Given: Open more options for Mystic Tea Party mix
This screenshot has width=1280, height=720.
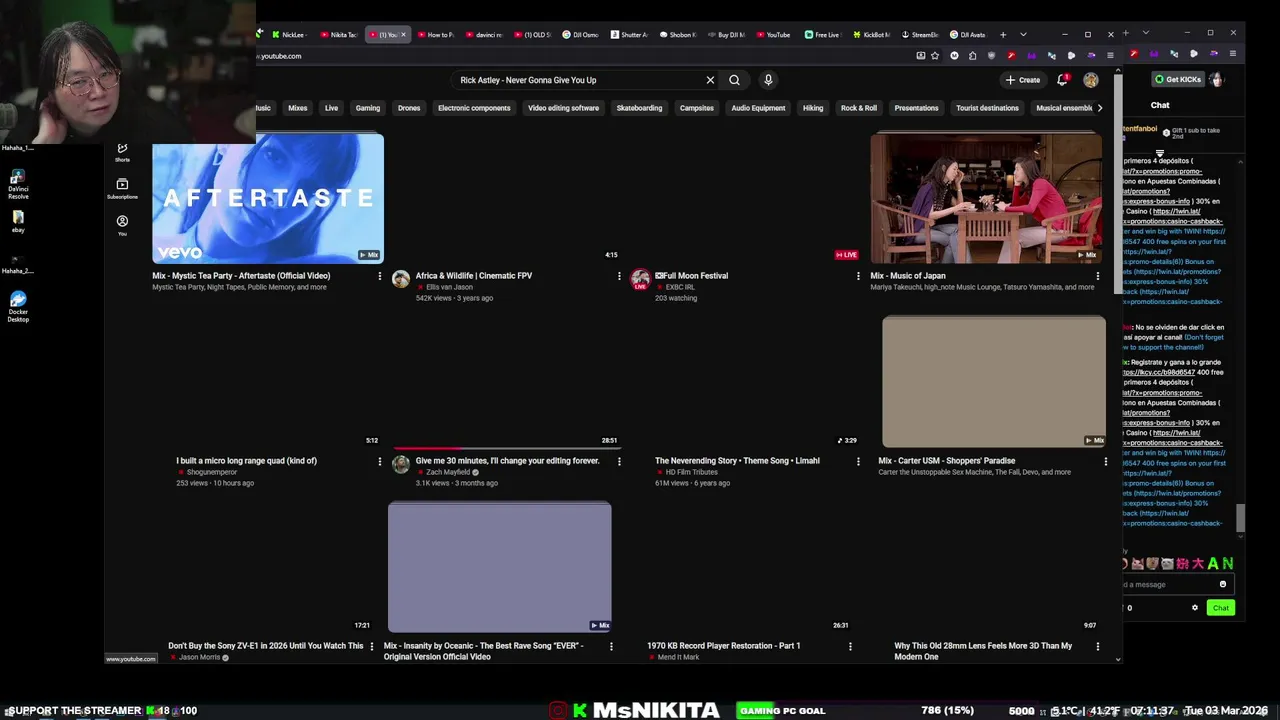Looking at the screenshot, I should pyautogui.click(x=379, y=276).
